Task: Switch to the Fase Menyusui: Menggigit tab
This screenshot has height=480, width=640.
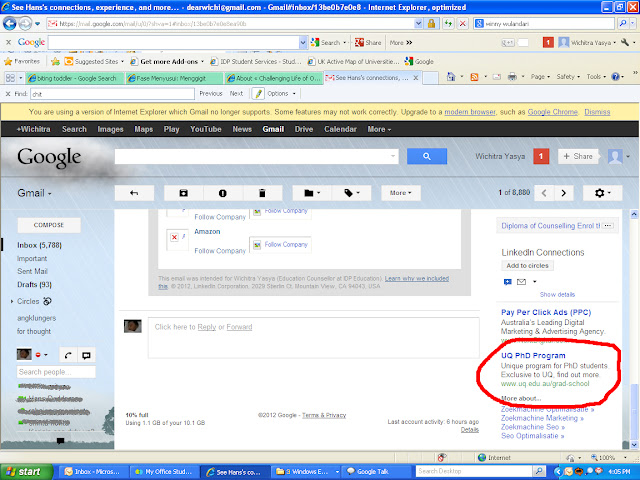Action: pyautogui.click(x=174, y=78)
